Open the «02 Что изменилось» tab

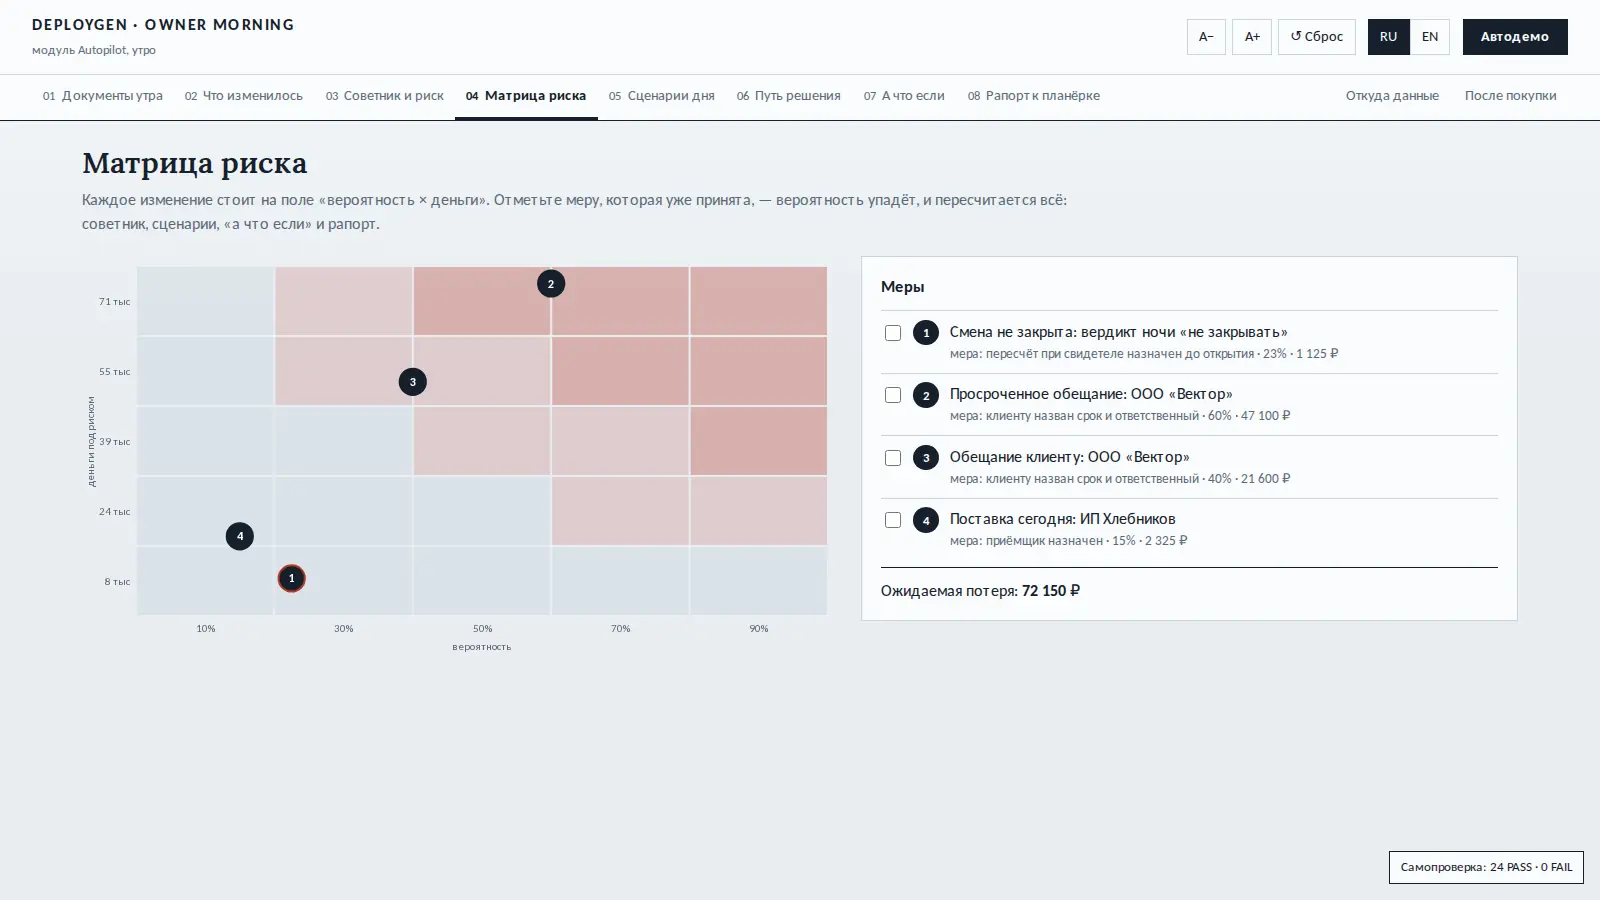pyautogui.click(x=244, y=96)
